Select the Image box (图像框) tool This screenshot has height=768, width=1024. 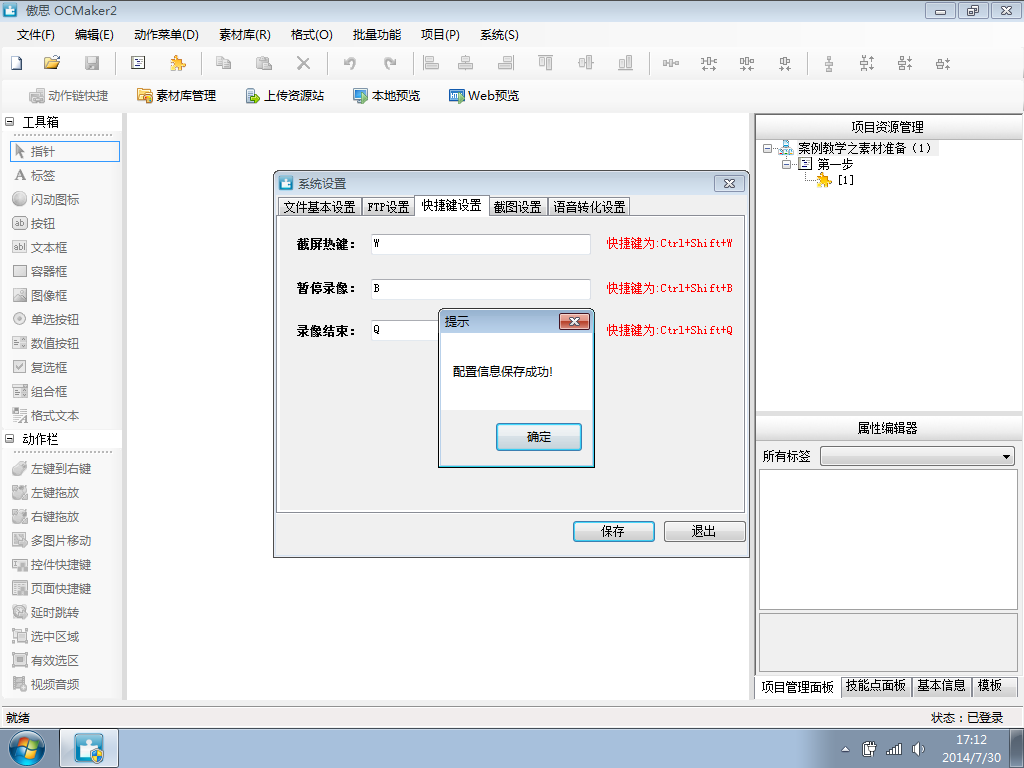[x=40, y=296]
